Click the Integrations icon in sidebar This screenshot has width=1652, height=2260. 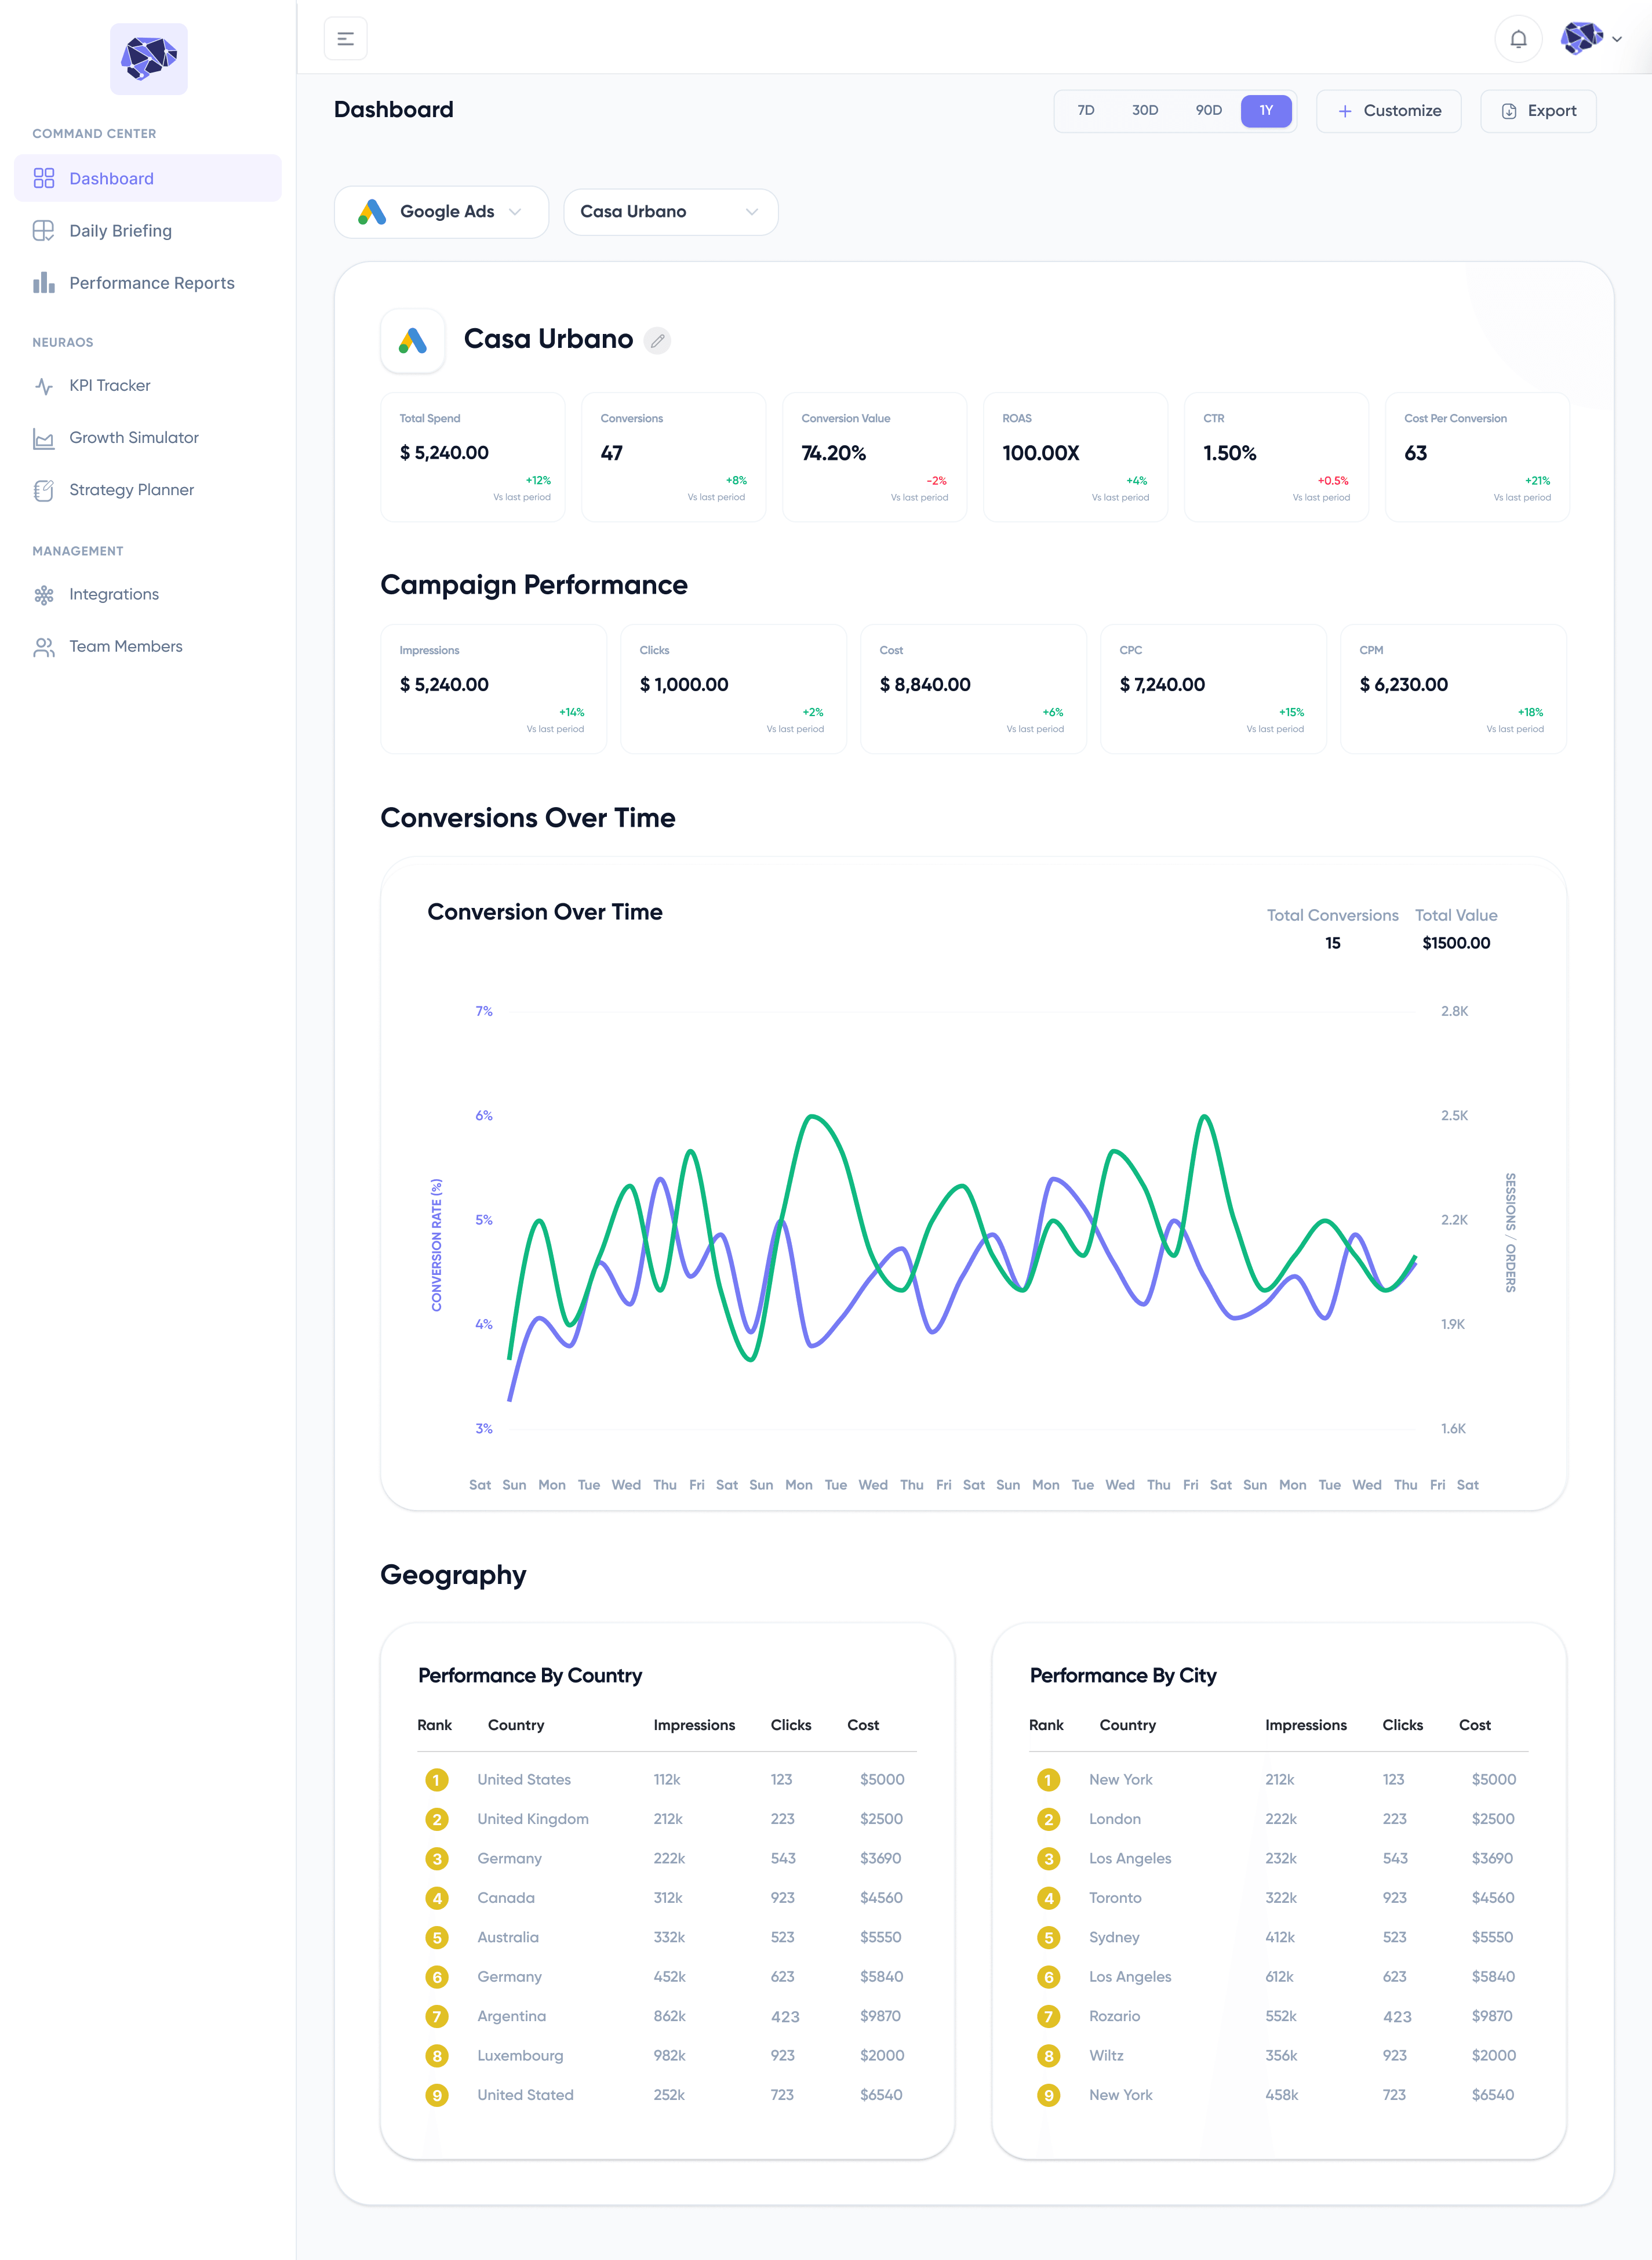(x=44, y=595)
